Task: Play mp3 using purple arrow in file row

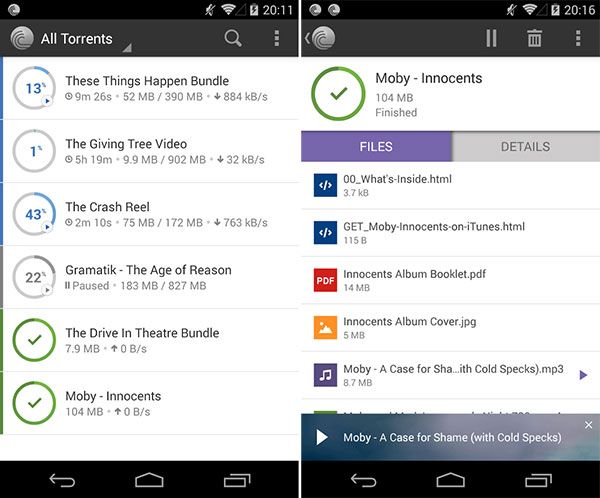Action: (x=583, y=375)
